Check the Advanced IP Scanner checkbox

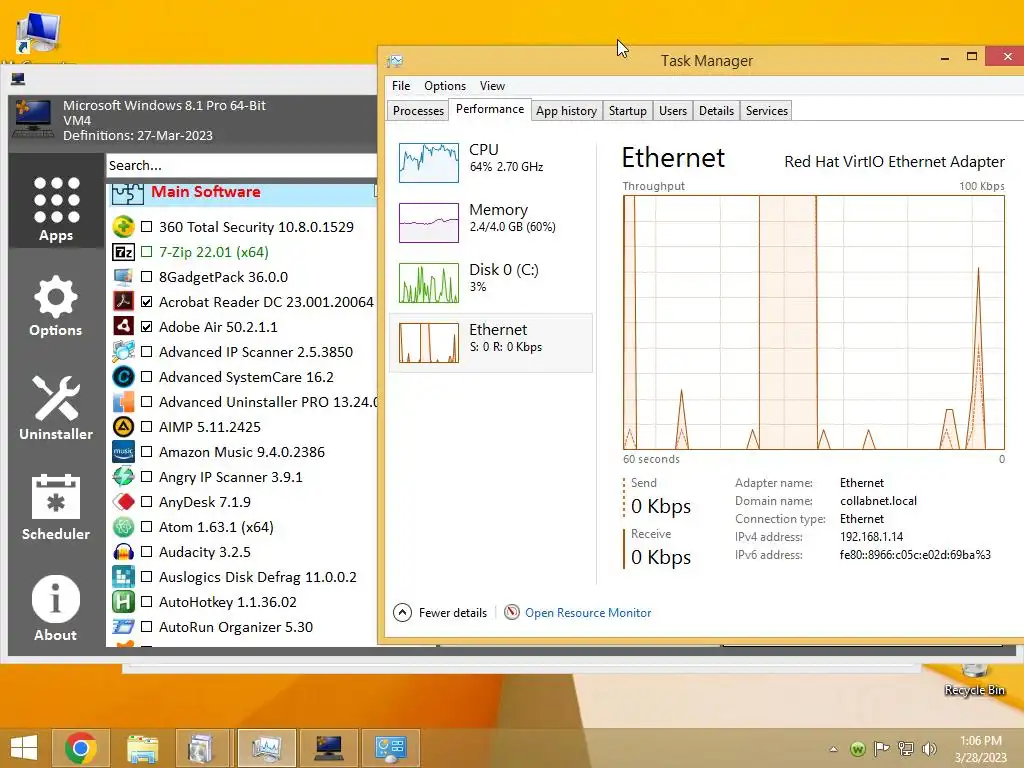(146, 351)
